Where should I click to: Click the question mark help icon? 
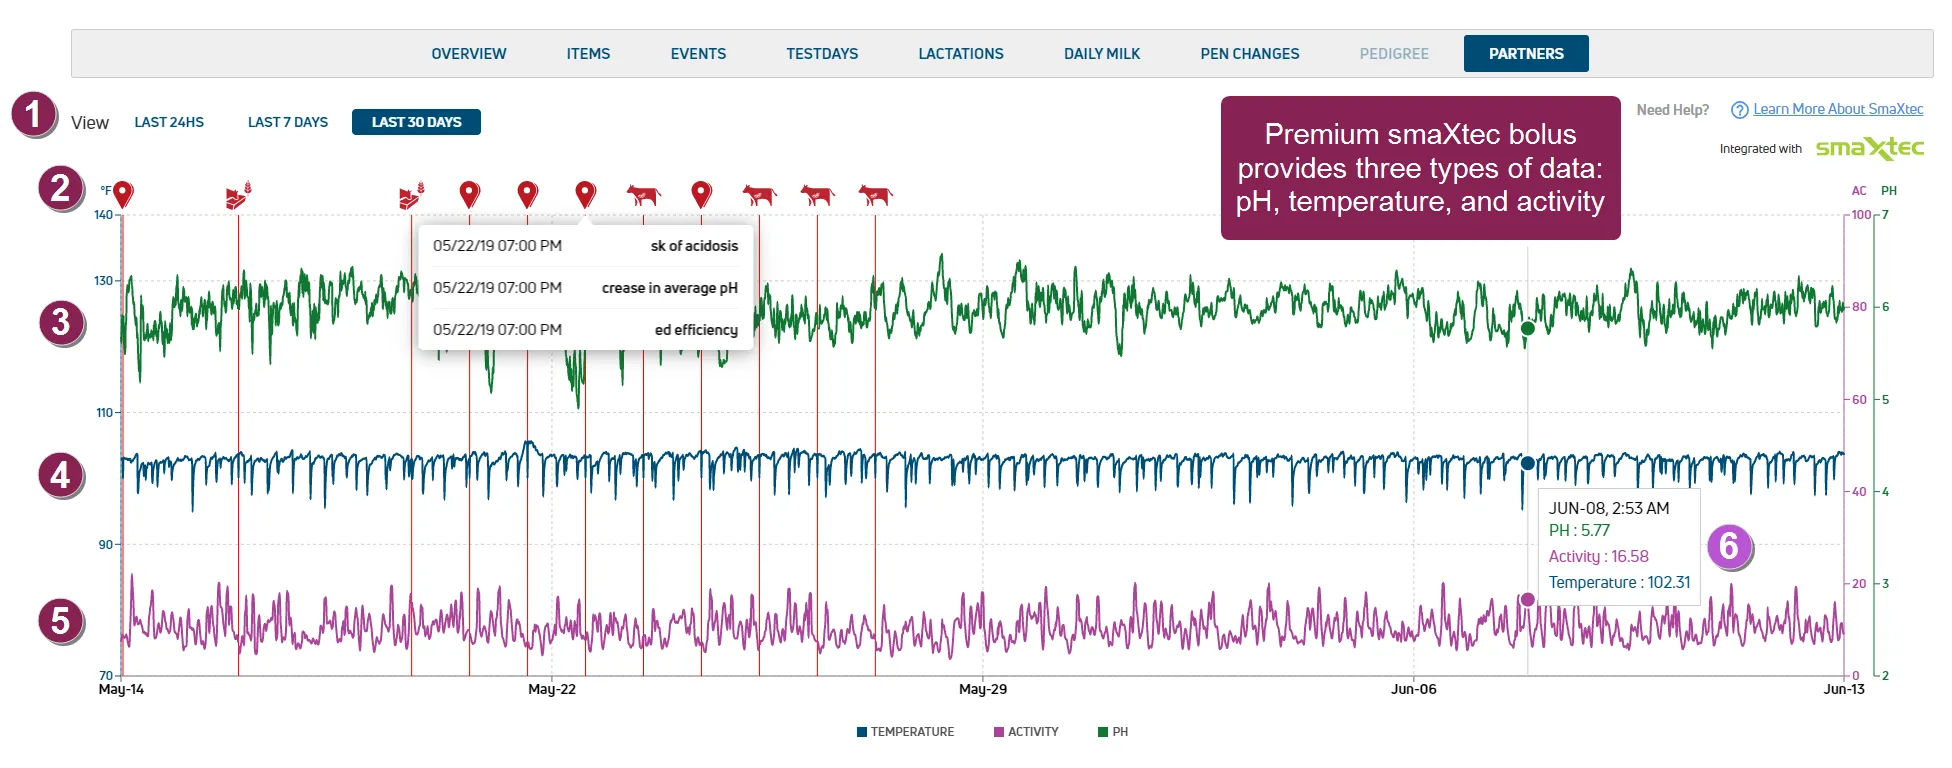(1740, 110)
